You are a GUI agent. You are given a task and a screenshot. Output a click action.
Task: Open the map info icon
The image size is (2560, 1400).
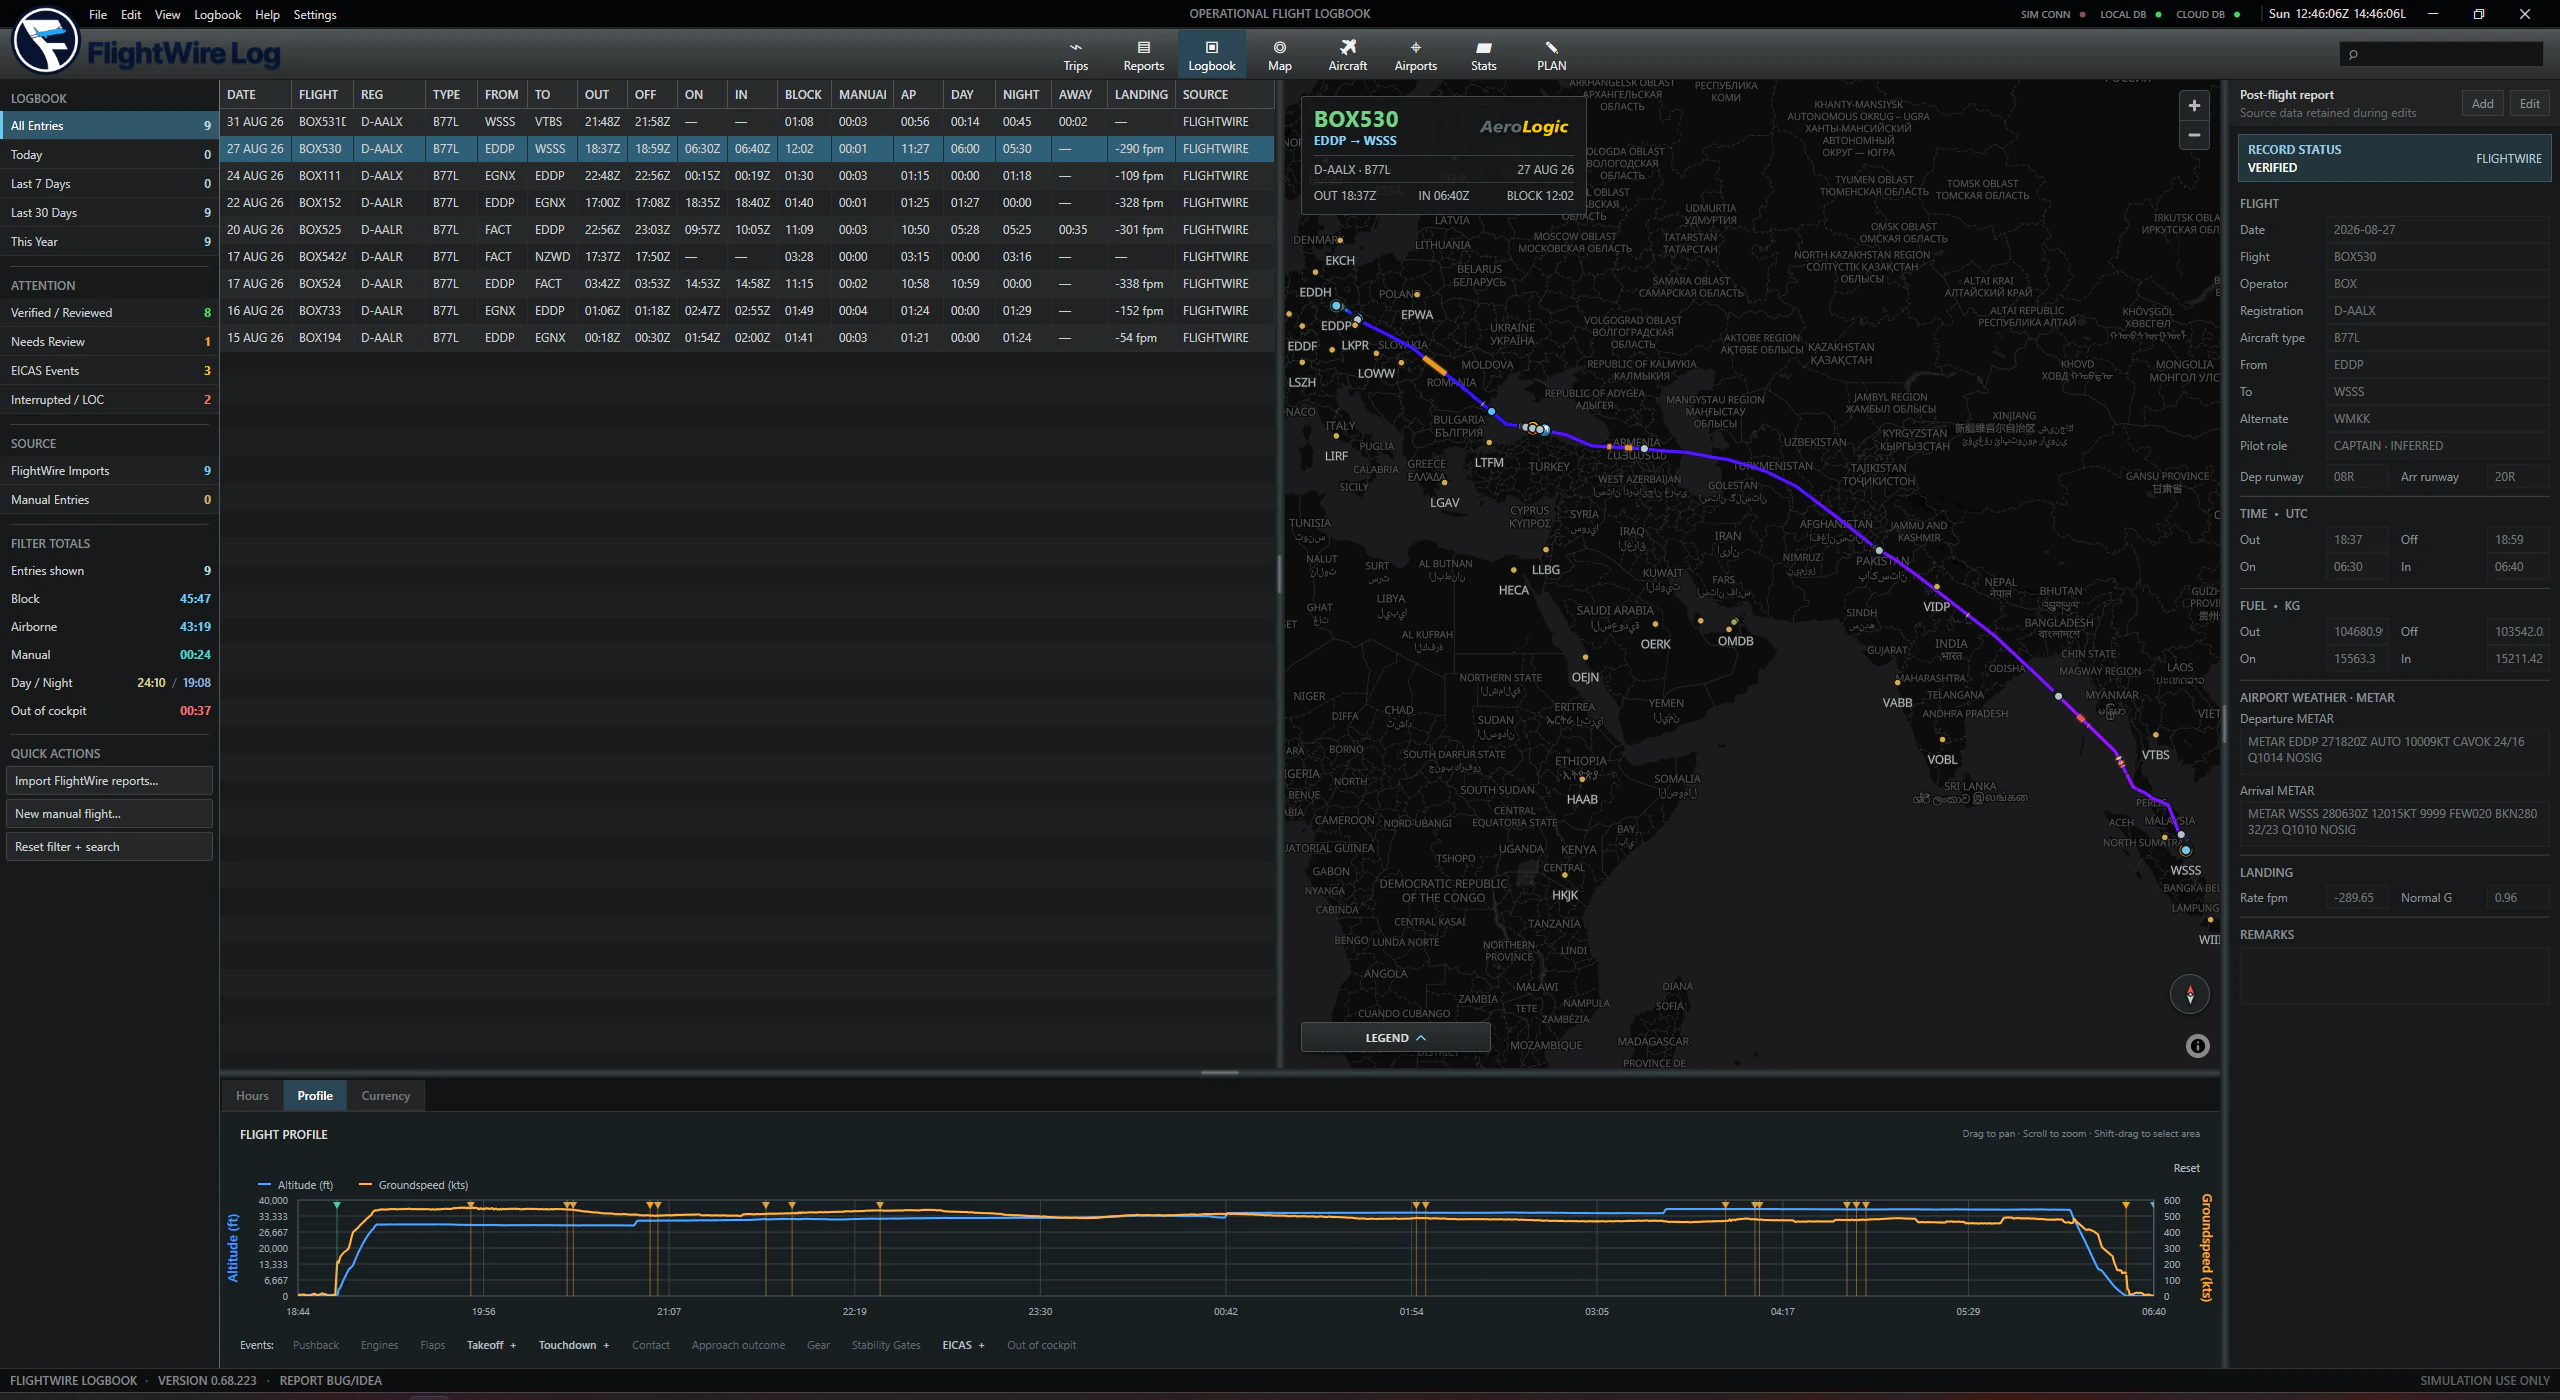coord(2197,1046)
